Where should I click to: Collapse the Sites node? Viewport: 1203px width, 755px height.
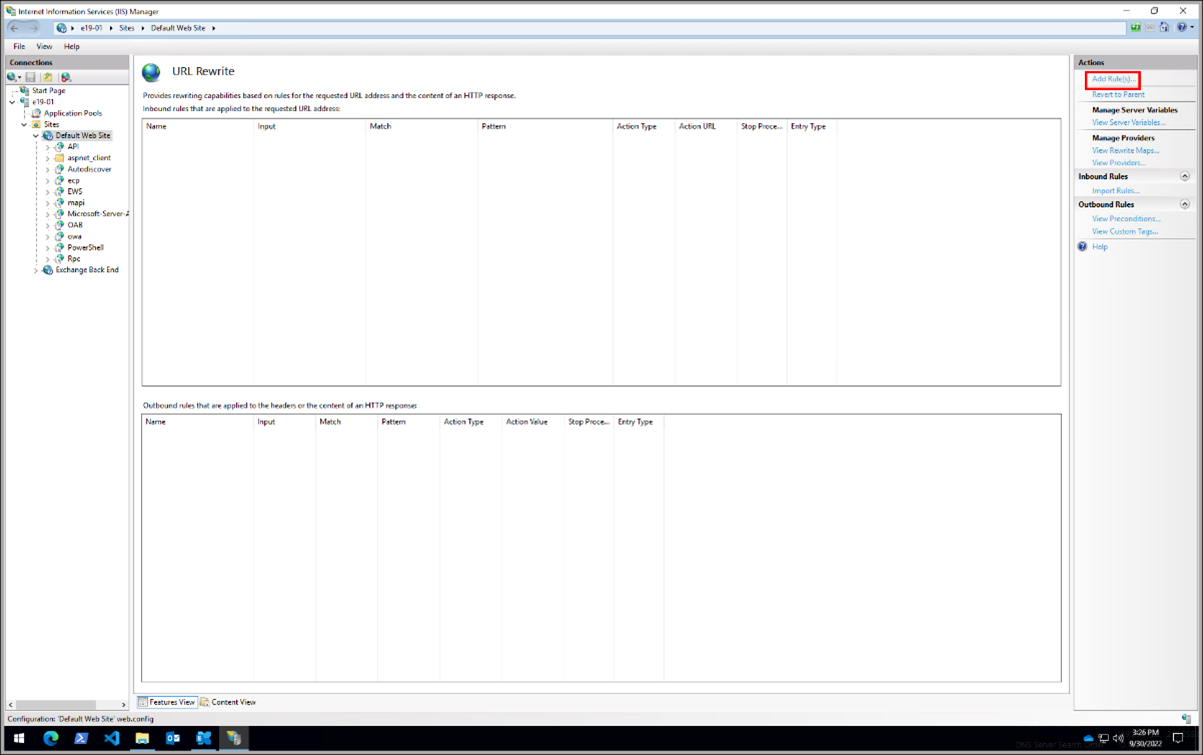(x=24, y=124)
